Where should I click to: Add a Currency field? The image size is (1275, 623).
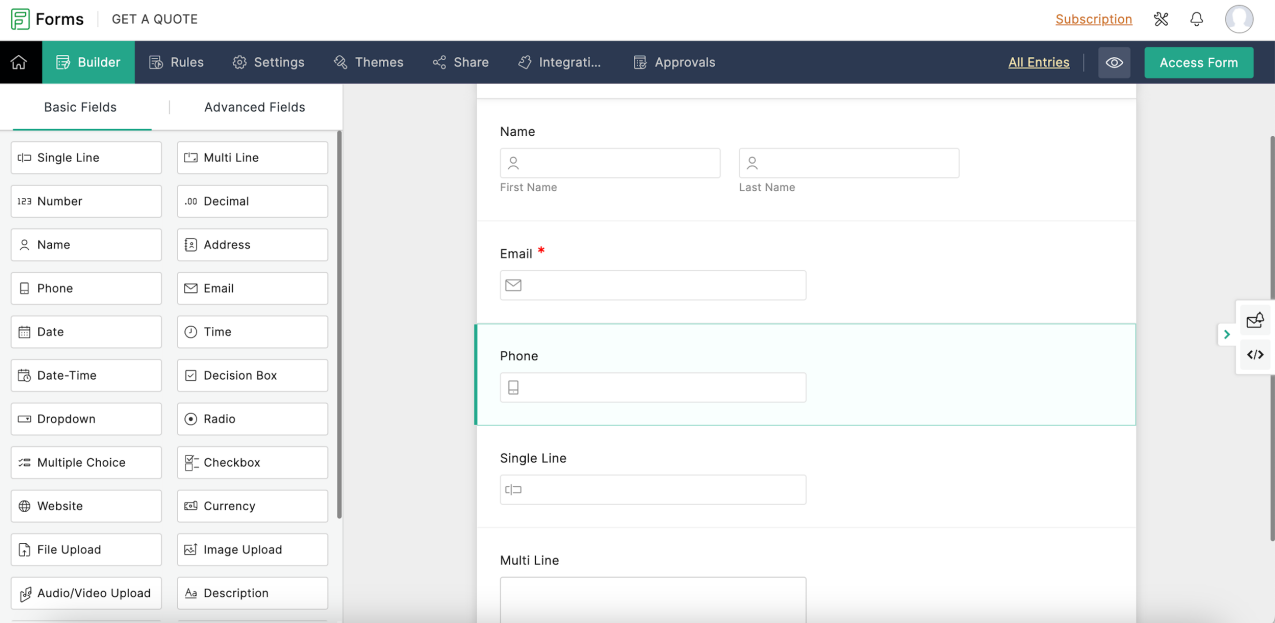(x=252, y=506)
